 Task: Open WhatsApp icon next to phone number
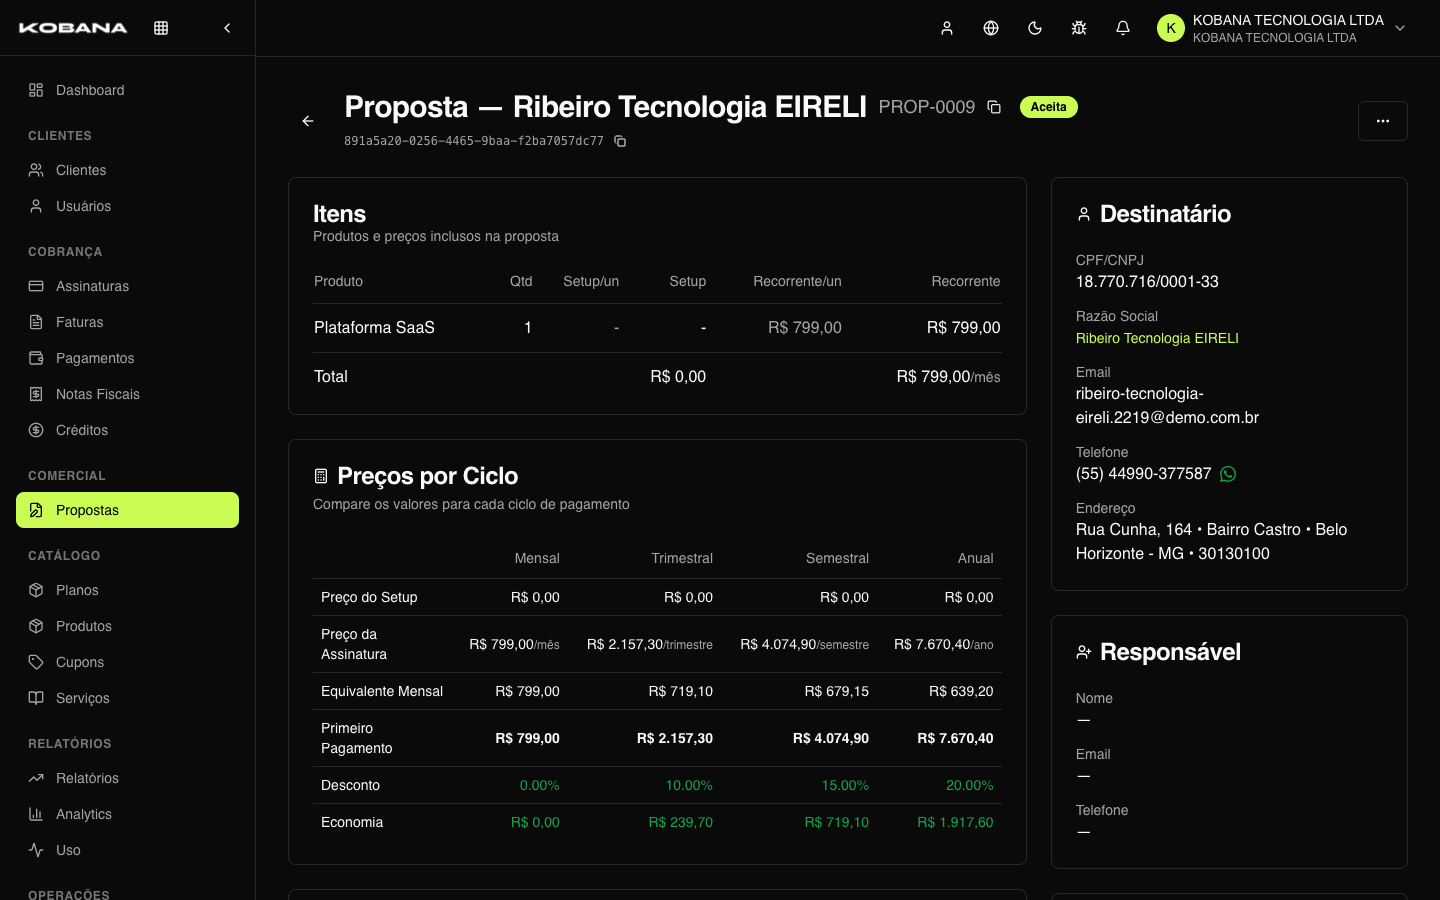point(1228,474)
